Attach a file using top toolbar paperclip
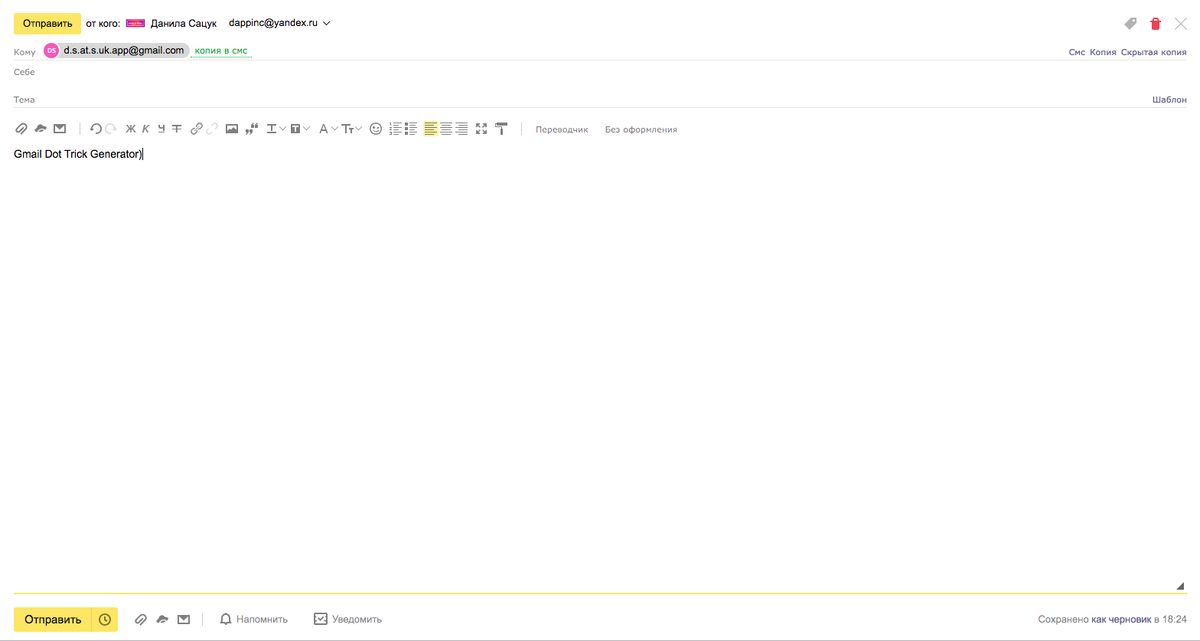 [x=20, y=129]
